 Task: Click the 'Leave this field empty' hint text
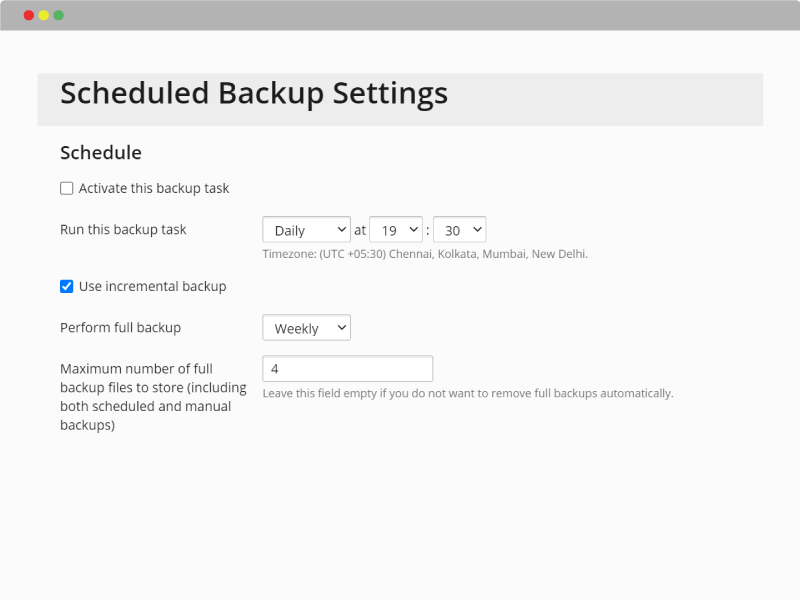(x=468, y=393)
